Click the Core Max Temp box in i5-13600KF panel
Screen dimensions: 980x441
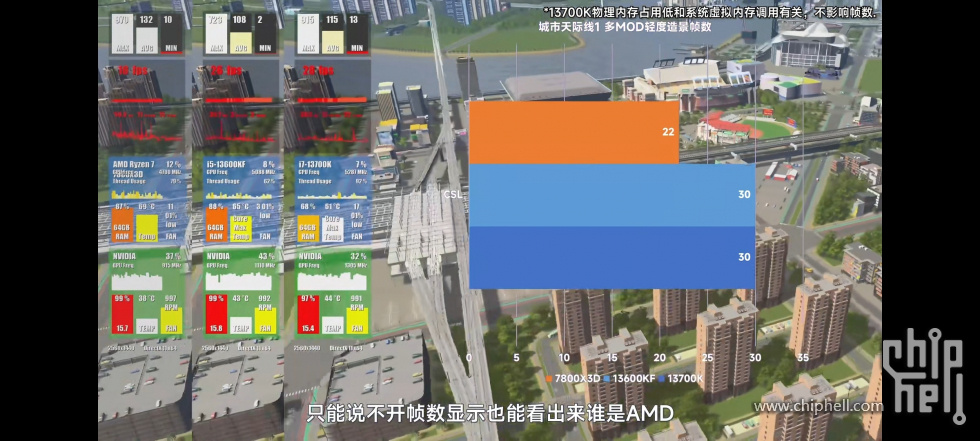point(240,228)
